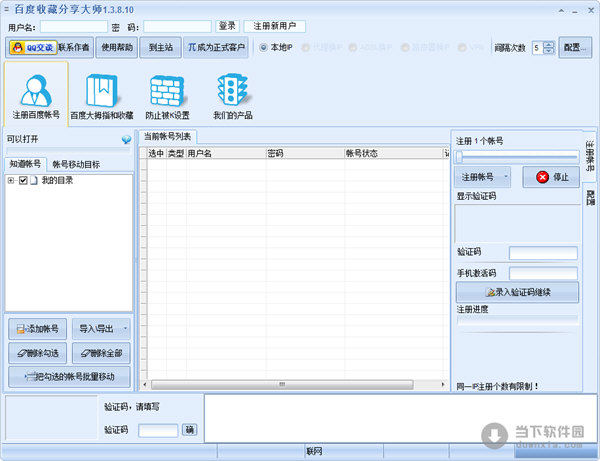This screenshot has width=600, height=461.
Task: Click the blue chat bubble icon beside 可以打开
Action: click(126, 140)
